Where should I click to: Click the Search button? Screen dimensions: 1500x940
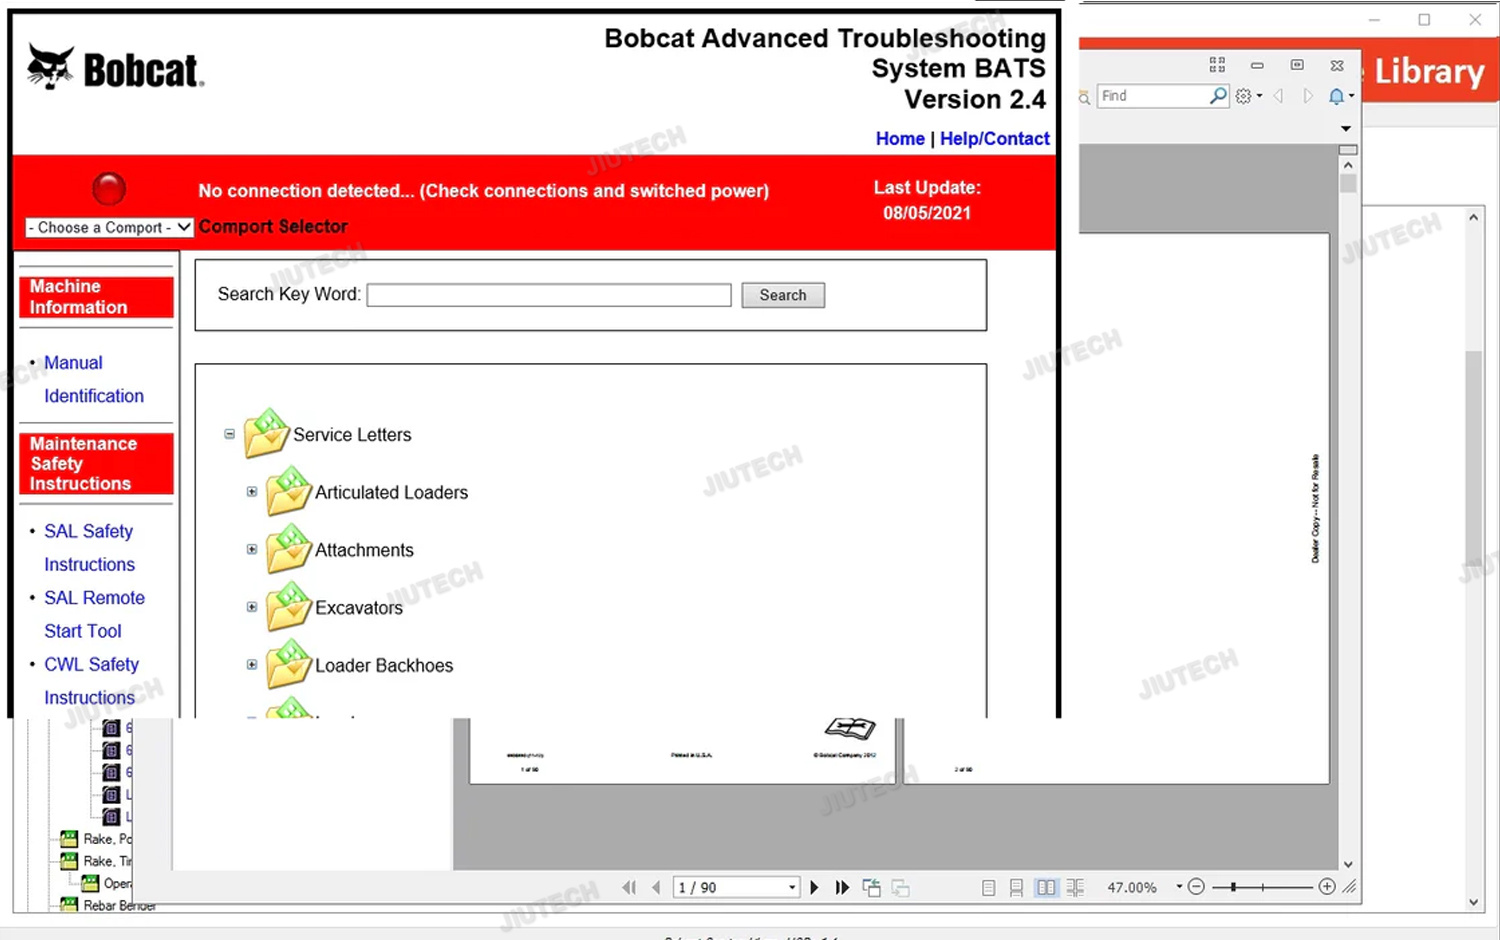click(782, 295)
